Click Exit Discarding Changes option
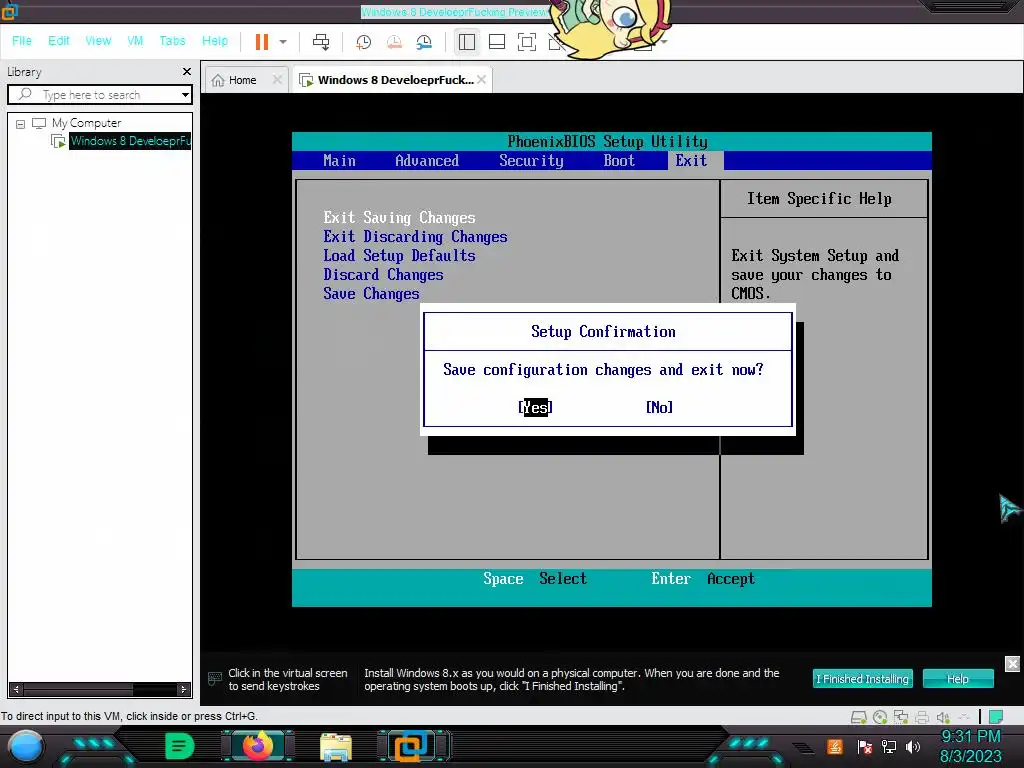The width and height of the screenshot is (1024, 768). (415, 236)
